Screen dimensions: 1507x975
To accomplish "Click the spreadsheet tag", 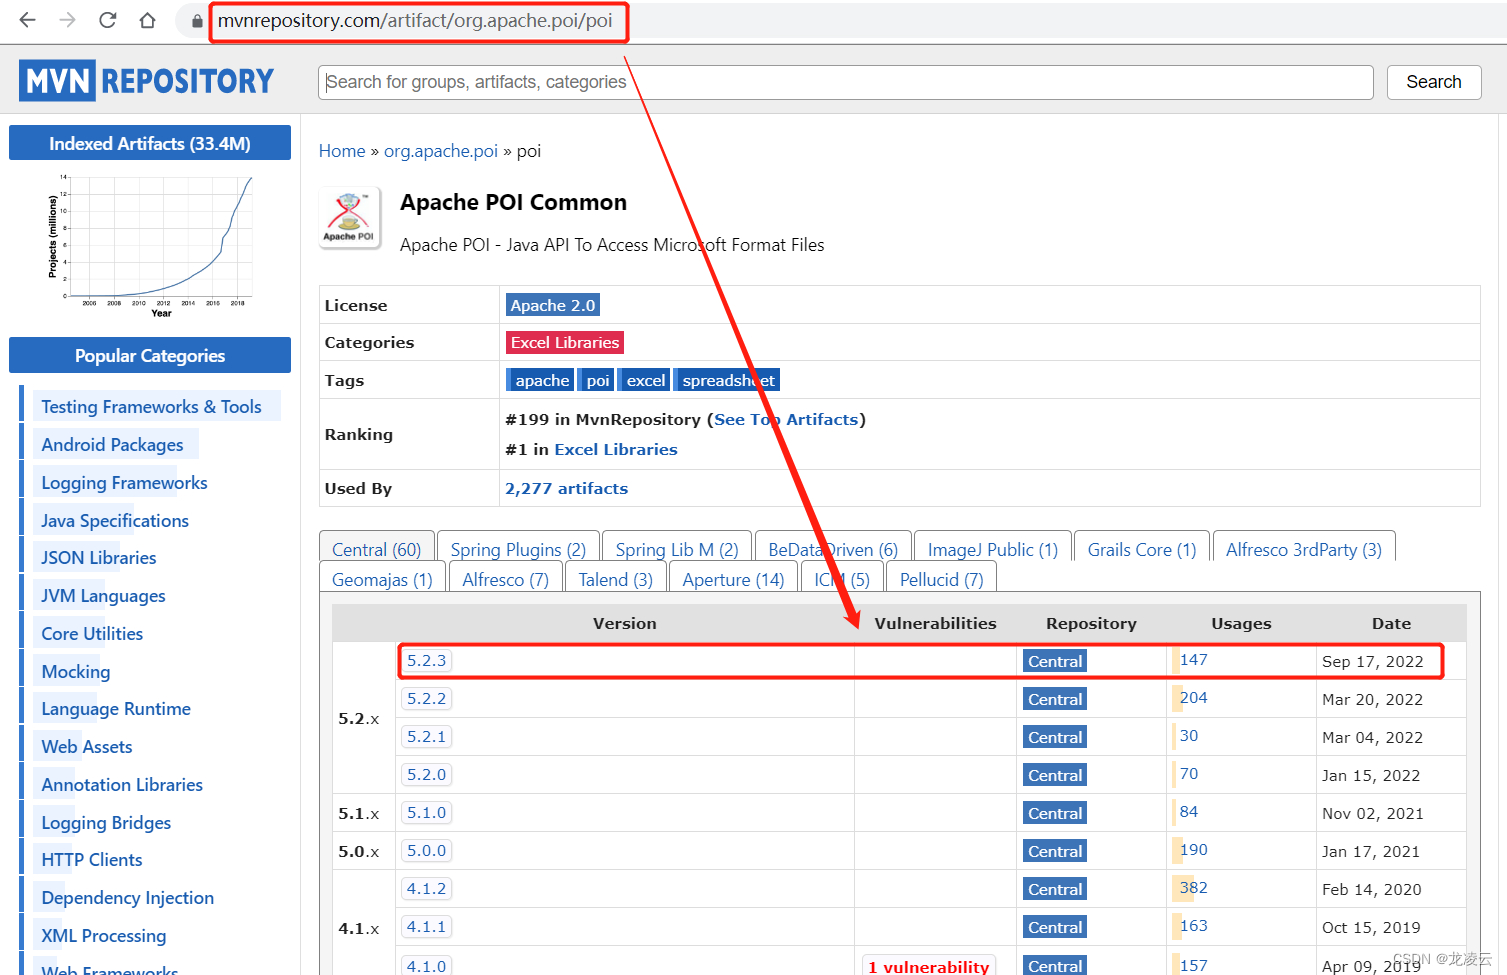I will [x=727, y=380].
